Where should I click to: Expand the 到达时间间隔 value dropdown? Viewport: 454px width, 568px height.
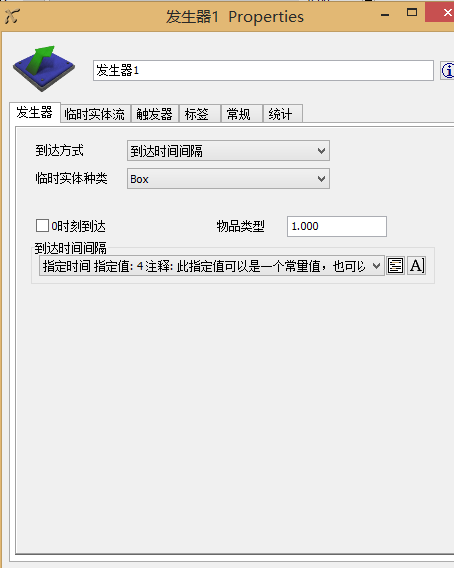(212, 266)
